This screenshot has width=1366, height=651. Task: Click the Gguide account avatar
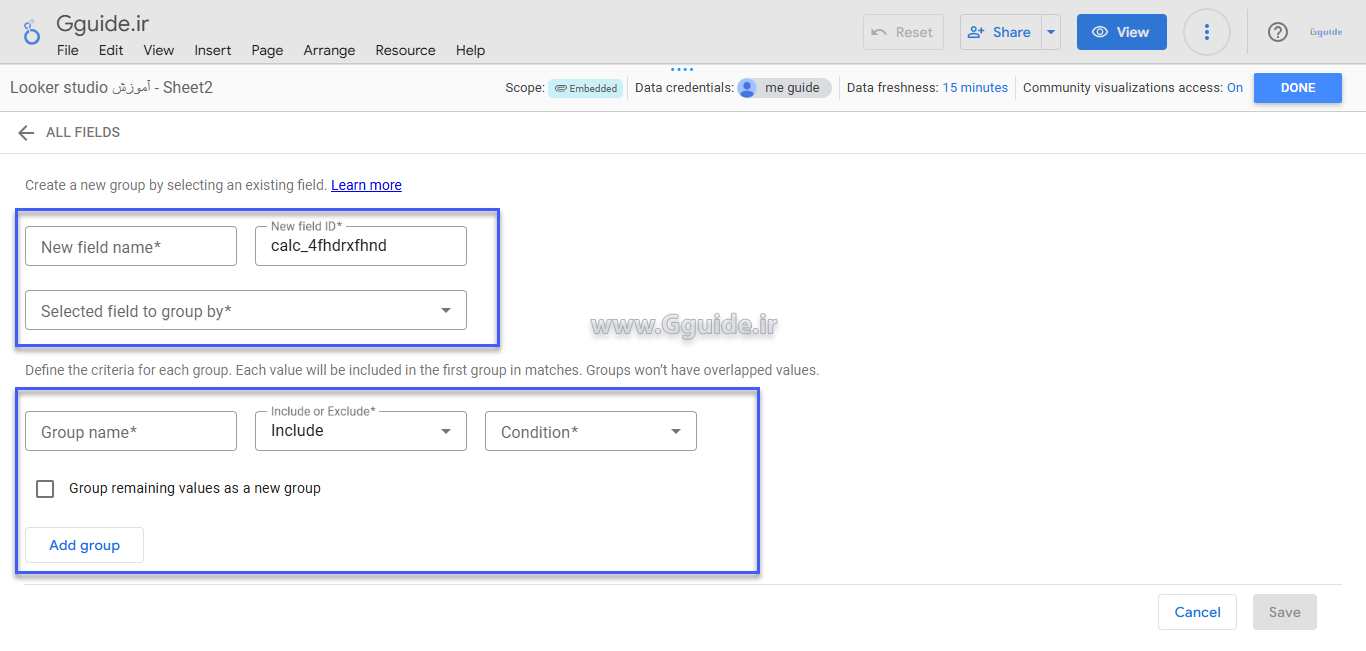pos(1326,32)
